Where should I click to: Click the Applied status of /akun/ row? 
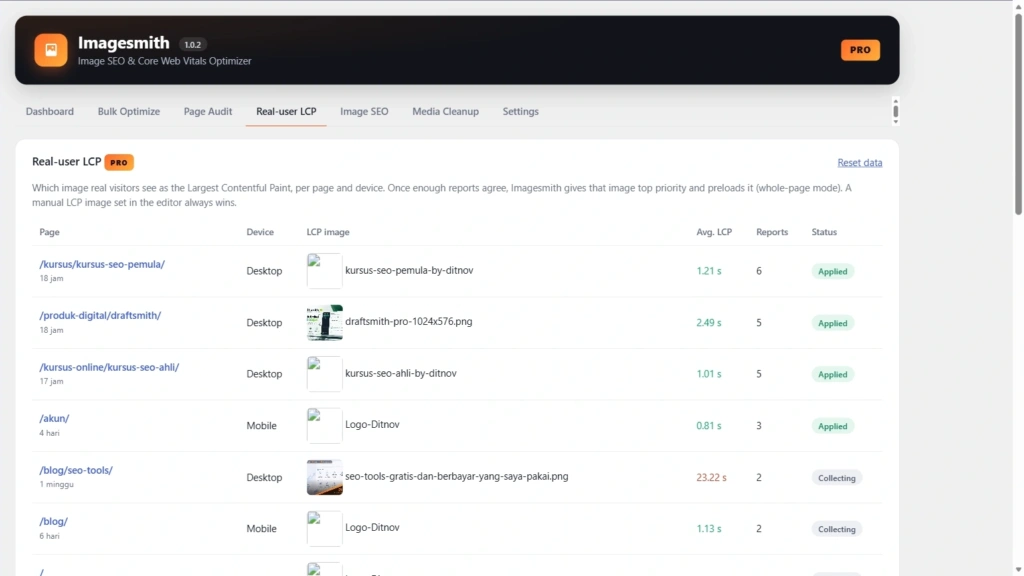click(x=833, y=426)
